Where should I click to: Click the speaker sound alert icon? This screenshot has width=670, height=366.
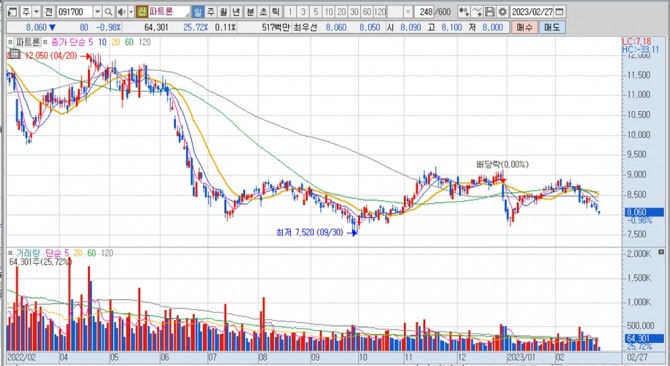click(121, 12)
